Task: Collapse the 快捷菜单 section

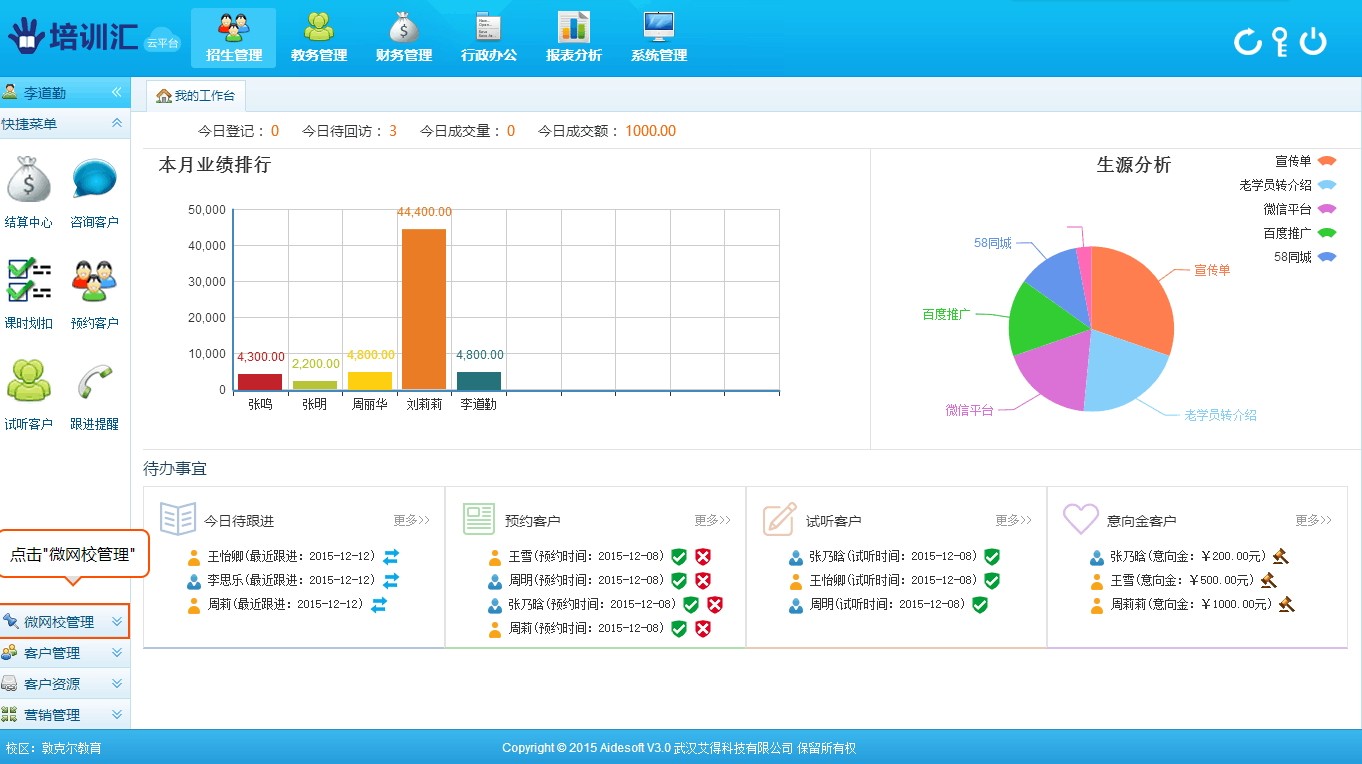Action: (117, 123)
